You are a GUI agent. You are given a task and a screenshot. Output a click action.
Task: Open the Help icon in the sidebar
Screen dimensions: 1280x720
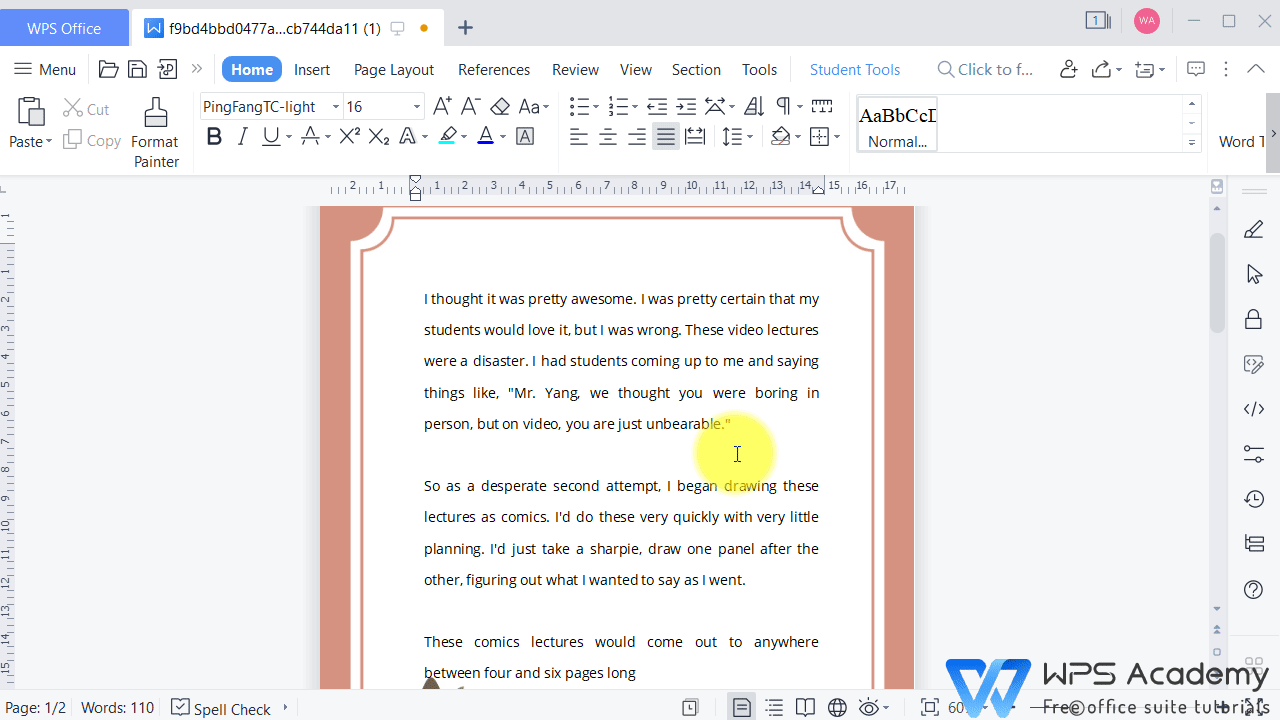pyautogui.click(x=1253, y=590)
